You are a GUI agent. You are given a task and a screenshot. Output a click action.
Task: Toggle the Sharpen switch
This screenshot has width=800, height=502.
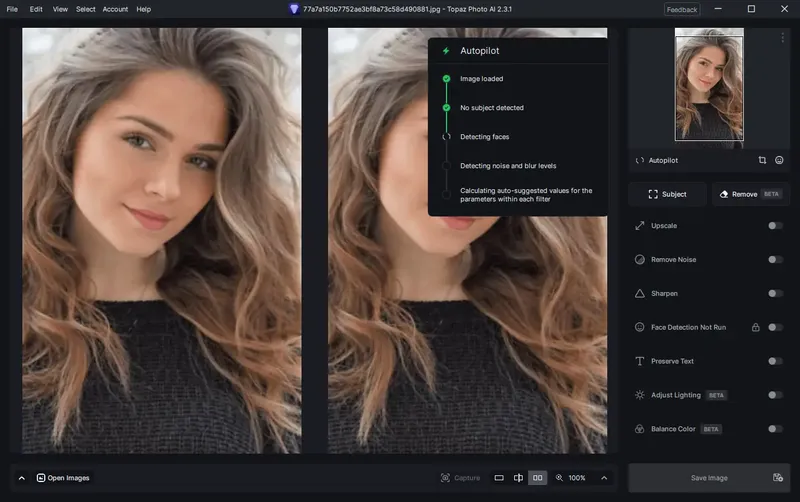point(775,293)
